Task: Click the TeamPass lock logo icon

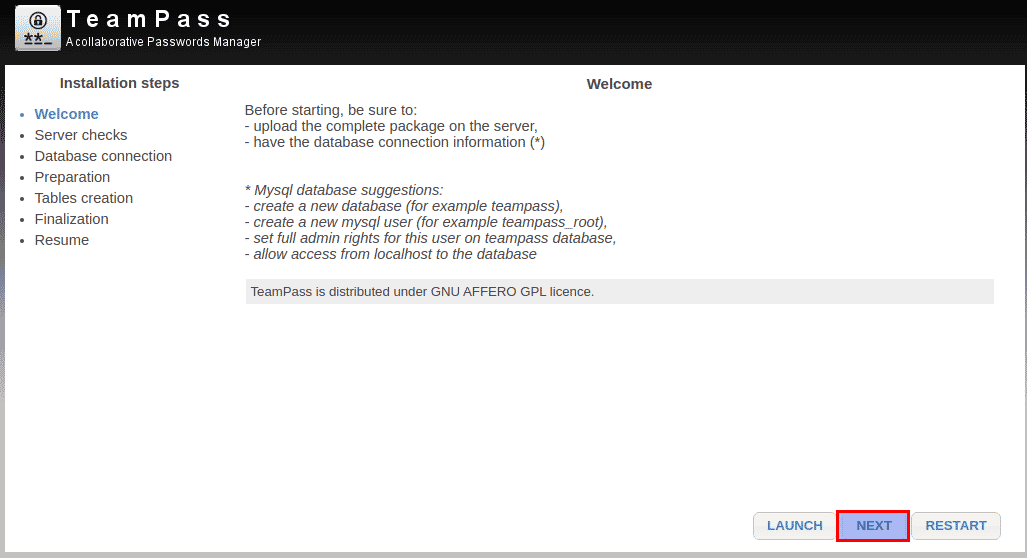Action: [38, 28]
